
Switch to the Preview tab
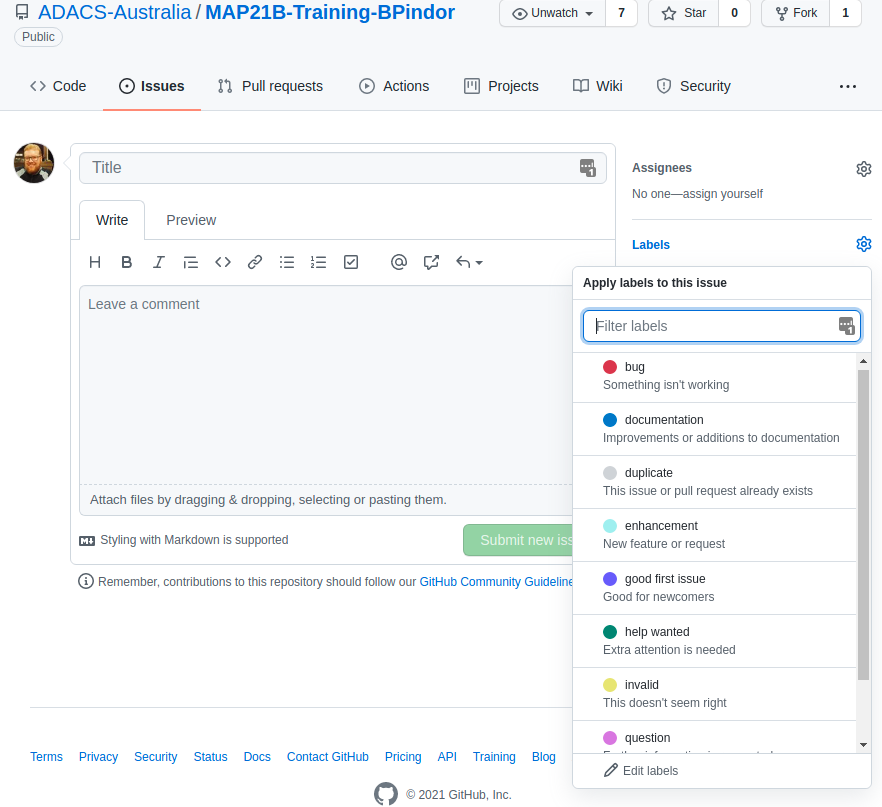pyautogui.click(x=191, y=220)
